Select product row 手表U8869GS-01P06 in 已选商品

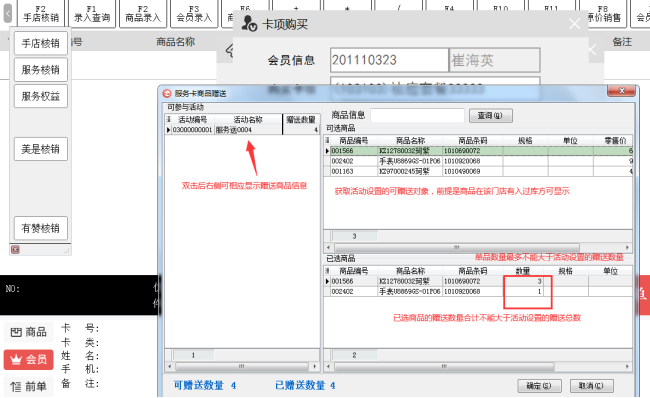478,291
